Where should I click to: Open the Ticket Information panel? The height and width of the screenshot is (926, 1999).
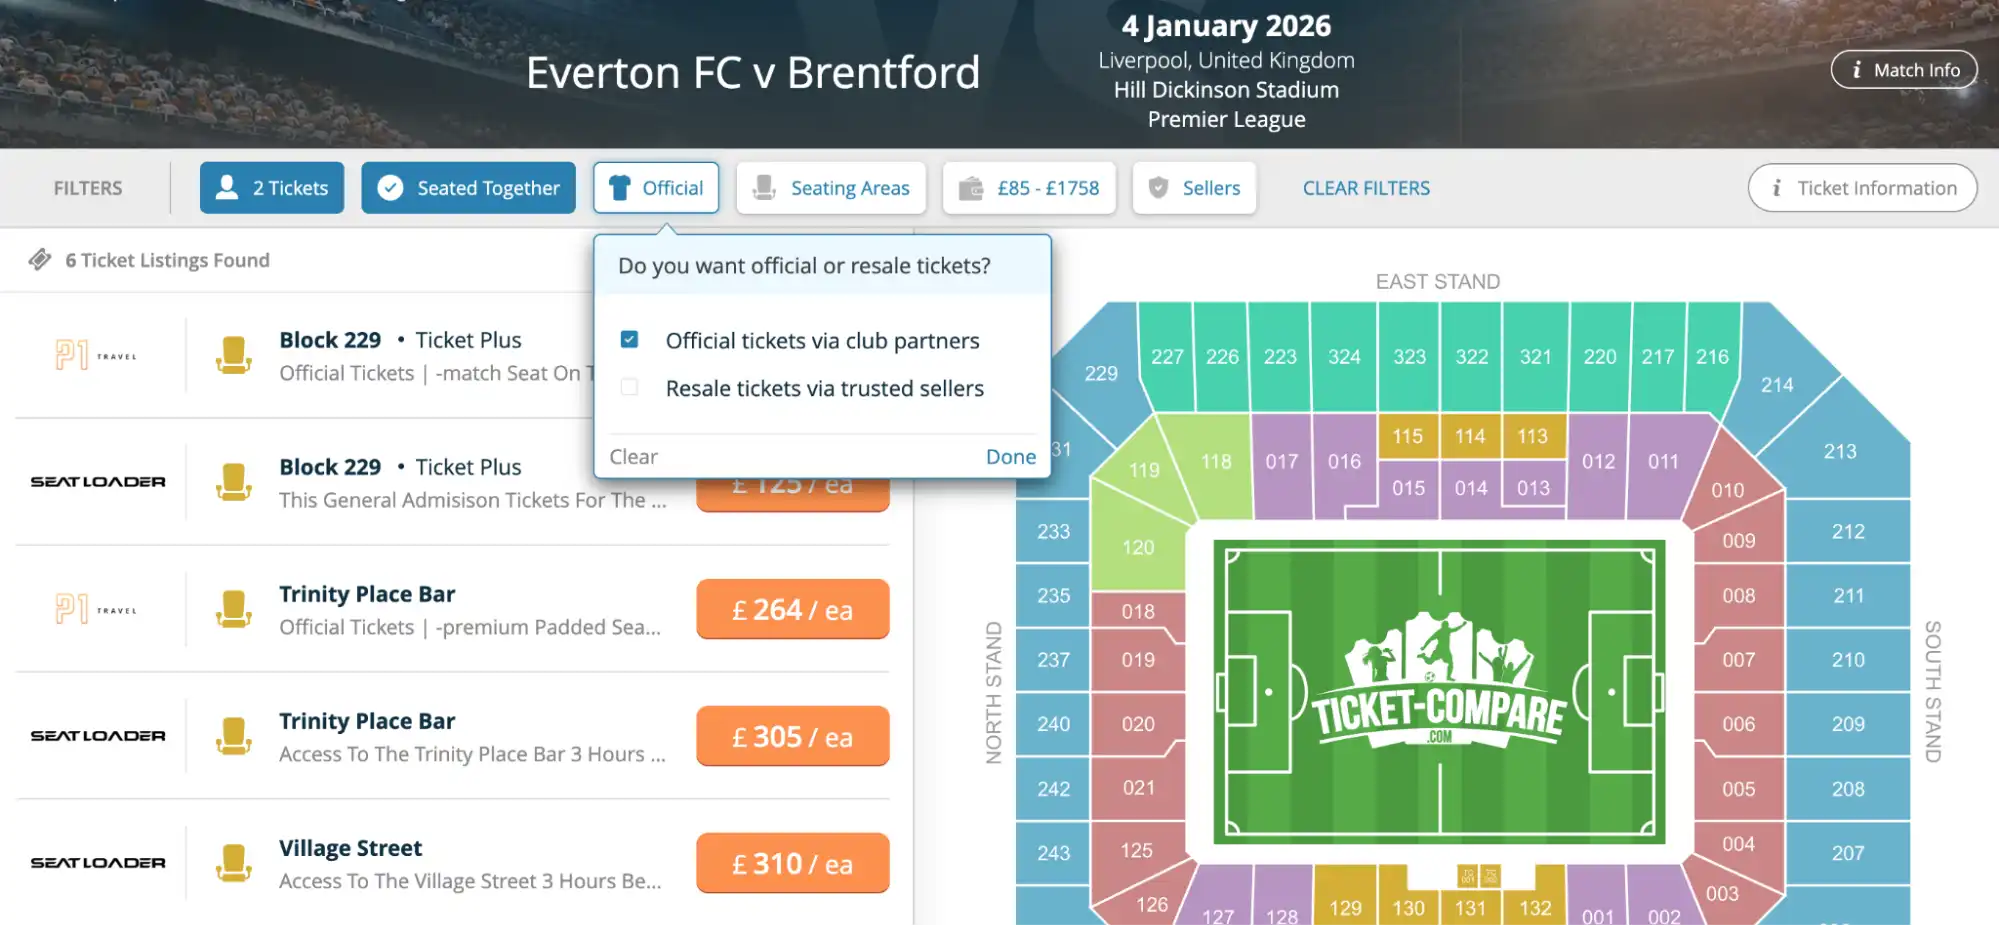click(1862, 187)
